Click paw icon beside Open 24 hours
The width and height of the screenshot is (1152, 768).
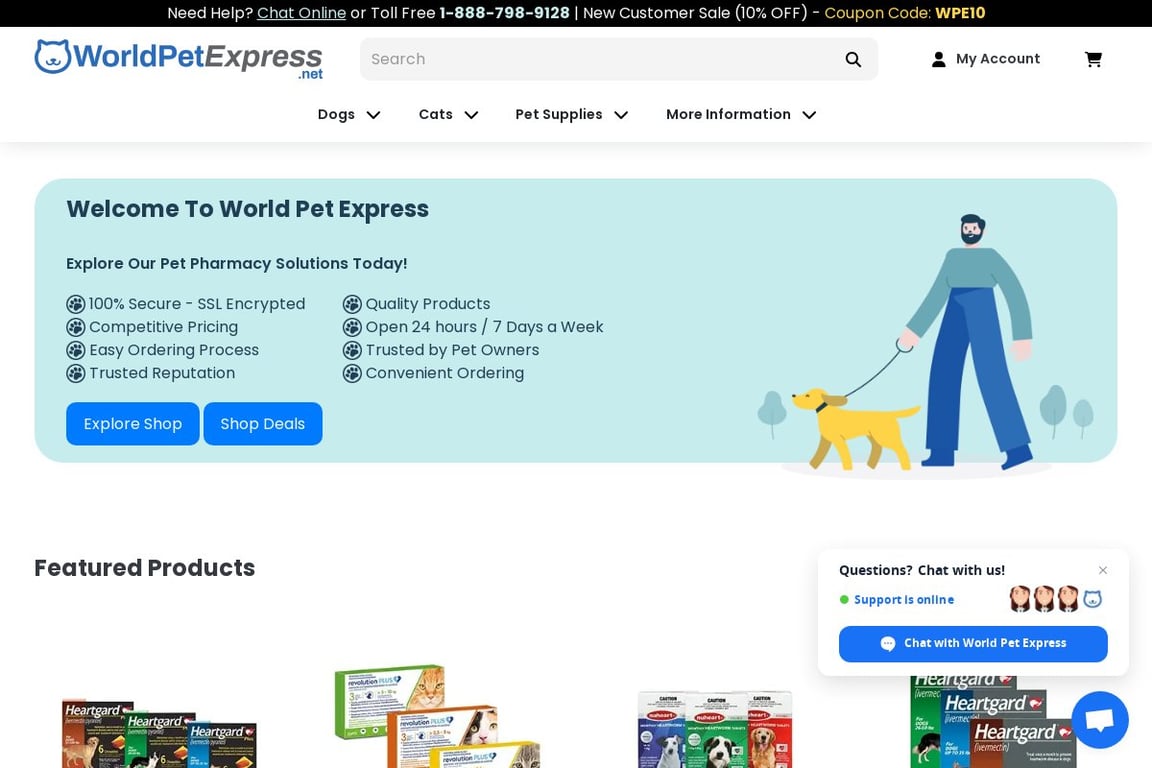tap(353, 327)
